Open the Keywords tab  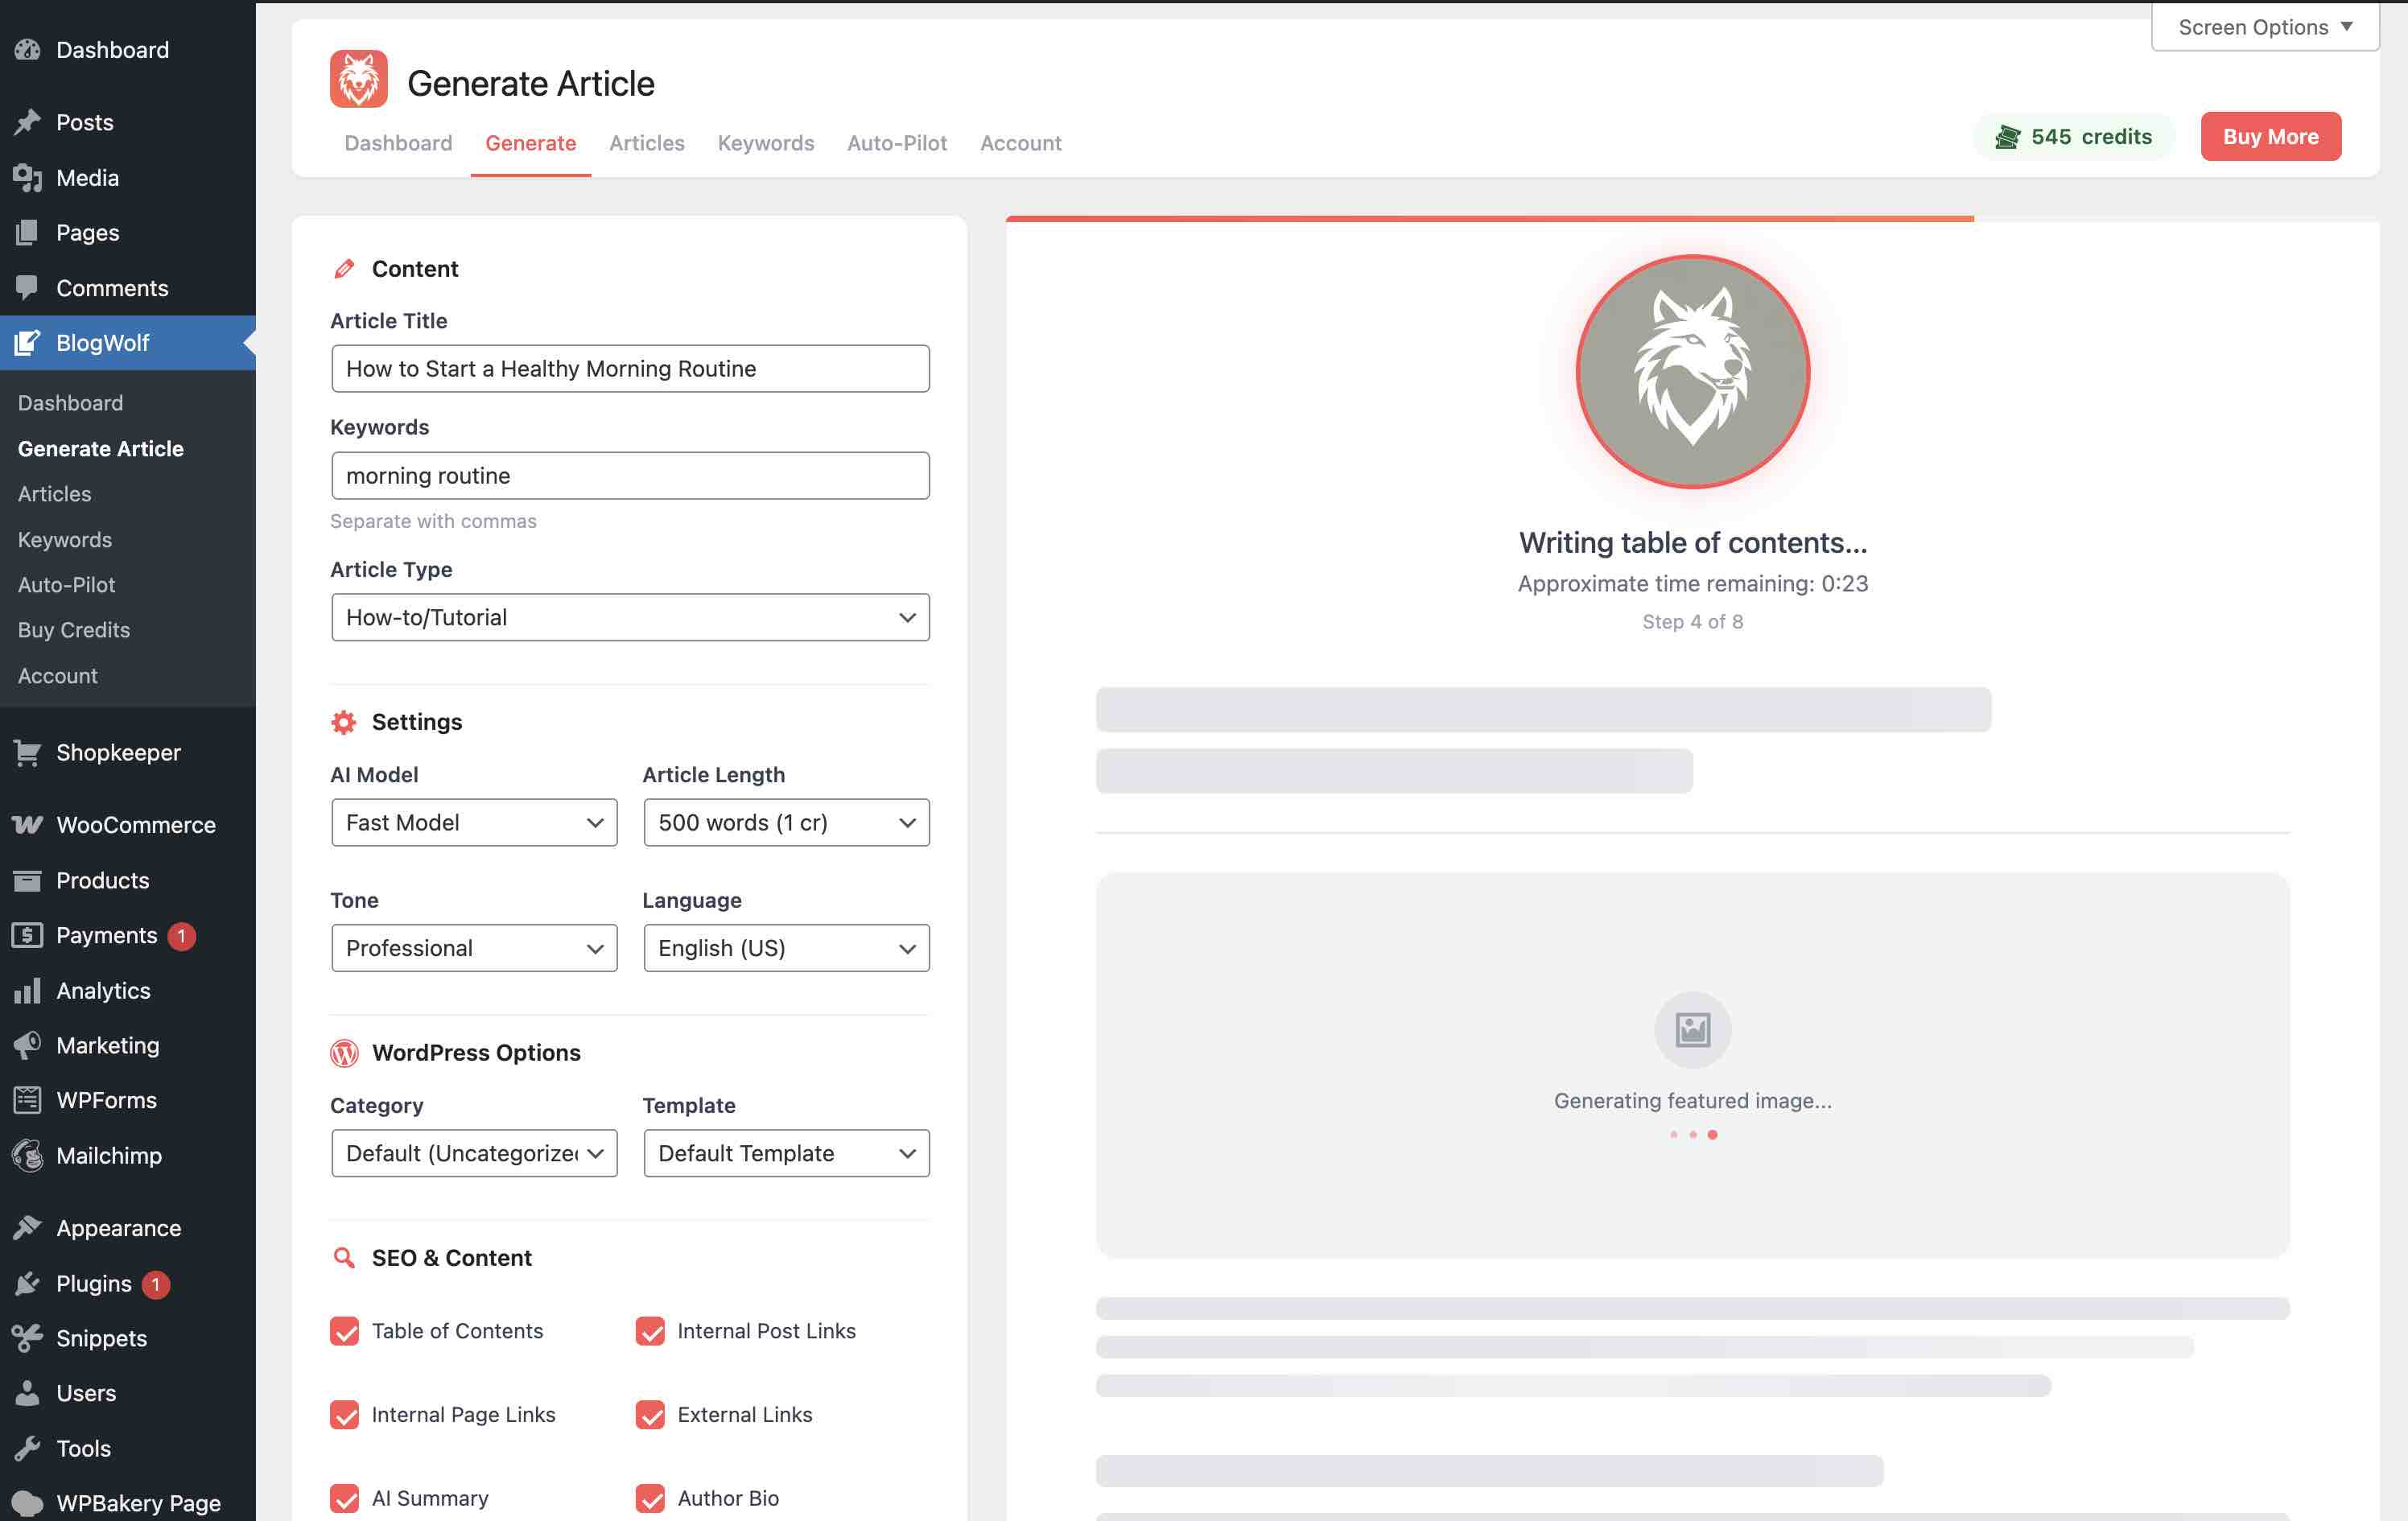(765, 142)
